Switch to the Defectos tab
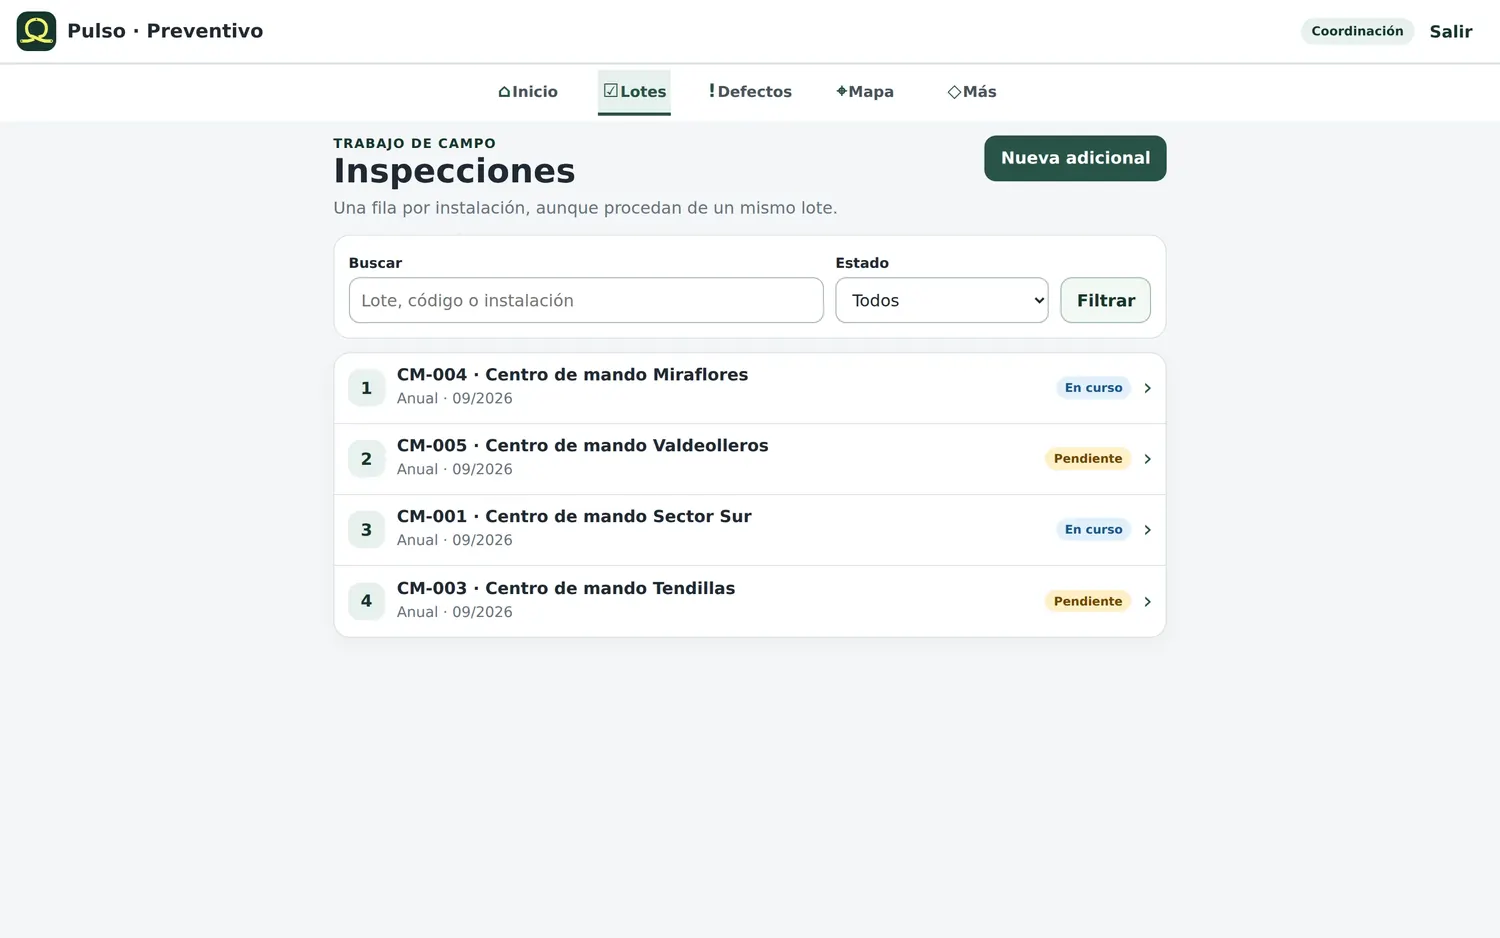Image resolution: width=1500 pixels, height=938 pixels. click(750, 92)
